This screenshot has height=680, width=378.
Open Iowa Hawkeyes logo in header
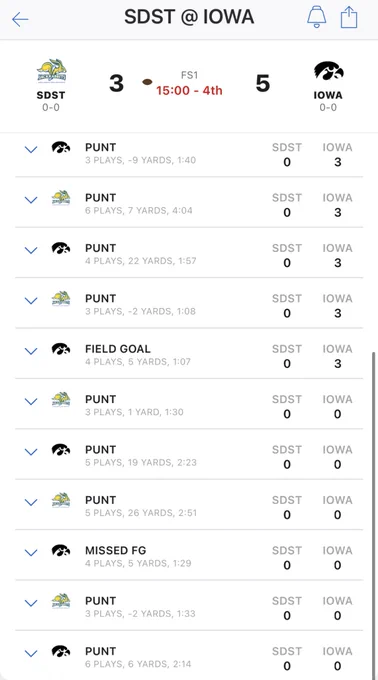point(329,71)
